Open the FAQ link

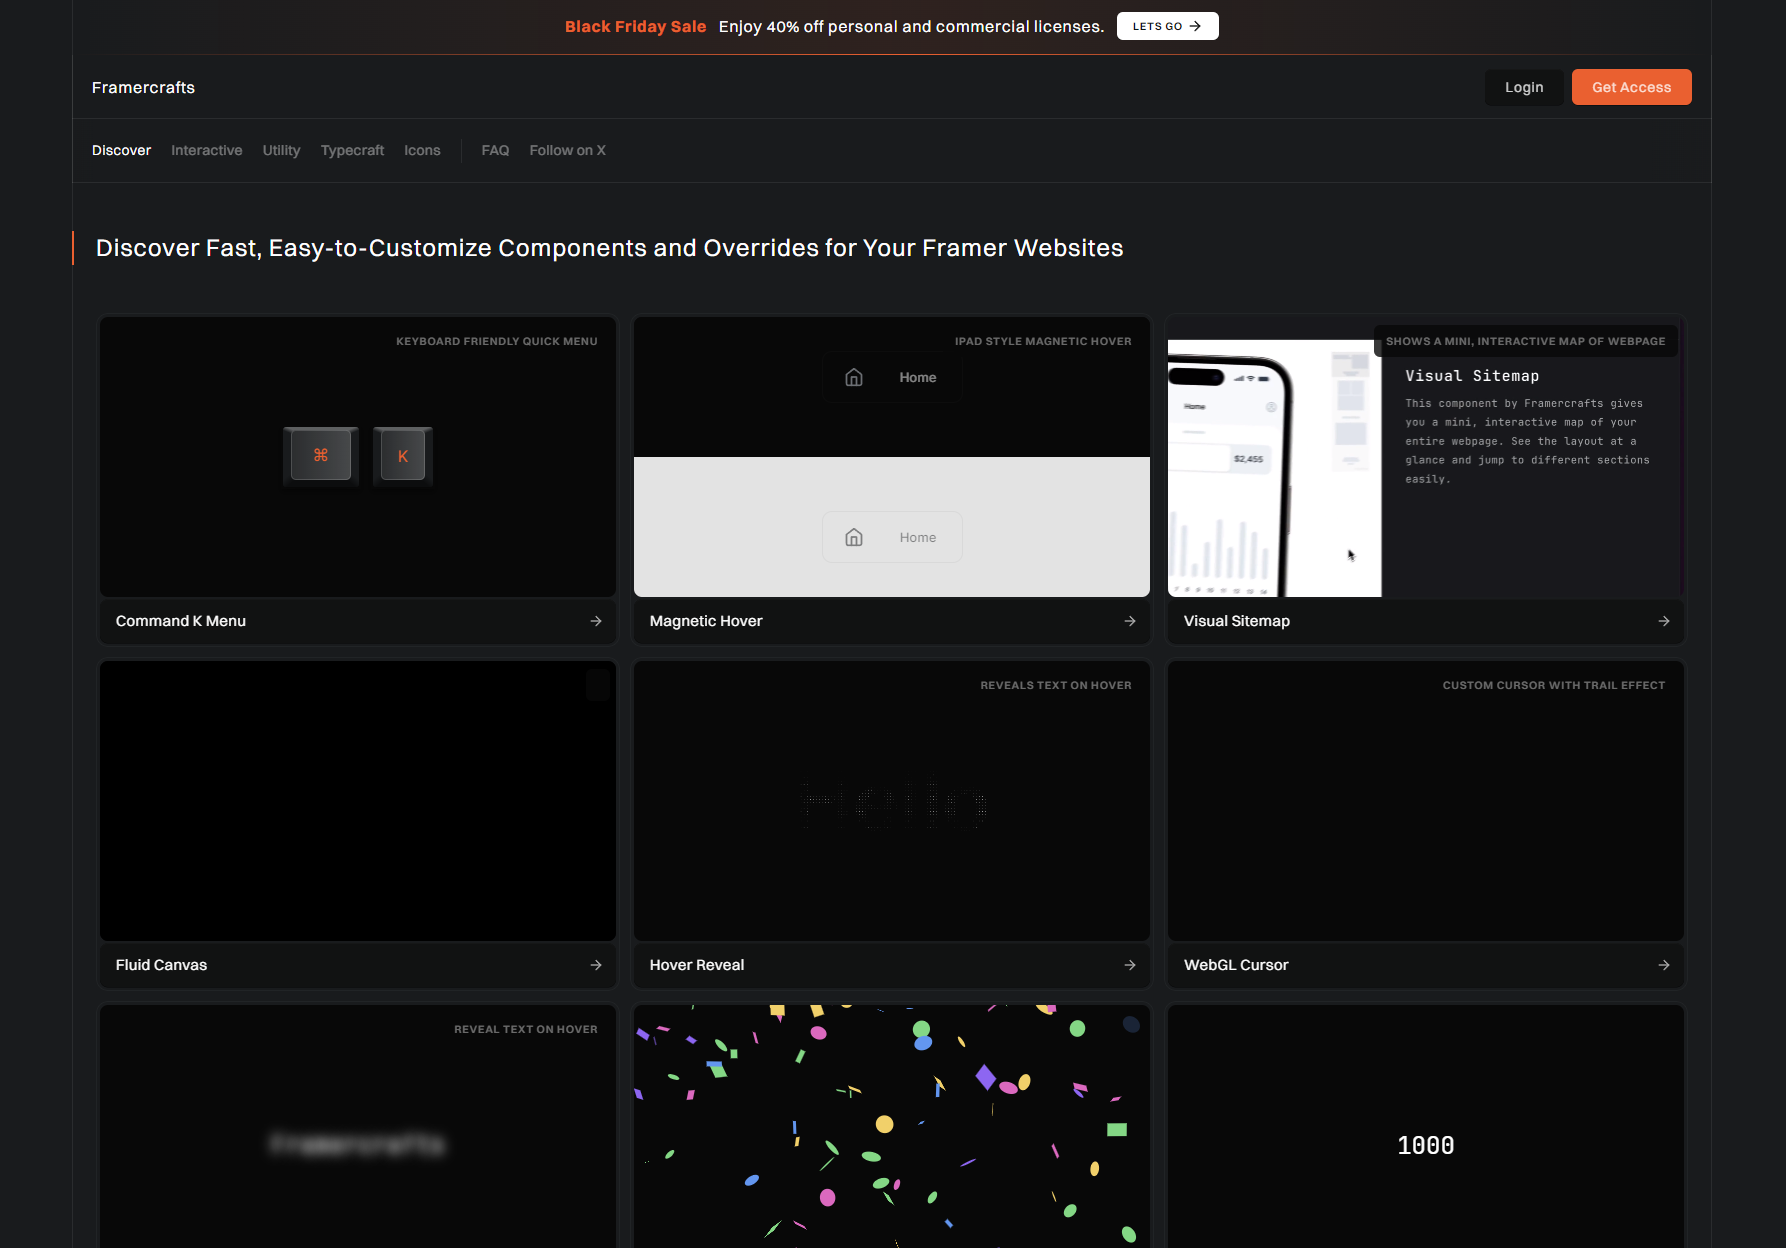click(495, 150)
